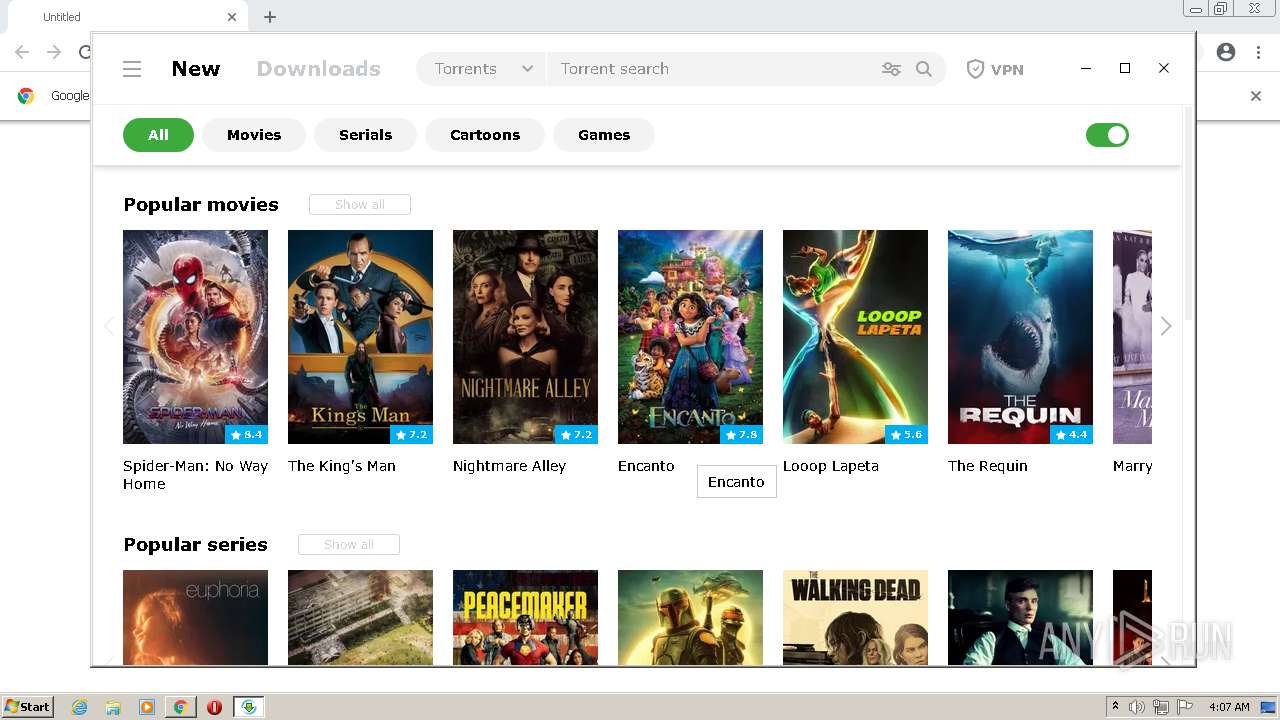Switch to the Downloads tab

(x=319, y=69)
